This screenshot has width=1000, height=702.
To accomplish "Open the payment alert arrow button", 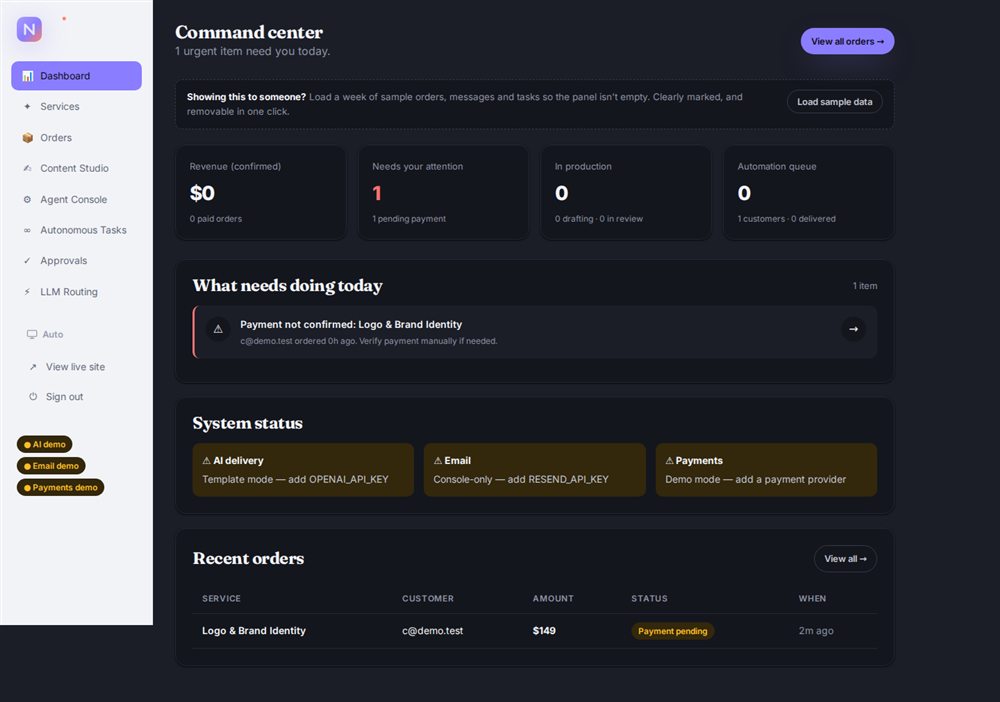I will [853, 329].
